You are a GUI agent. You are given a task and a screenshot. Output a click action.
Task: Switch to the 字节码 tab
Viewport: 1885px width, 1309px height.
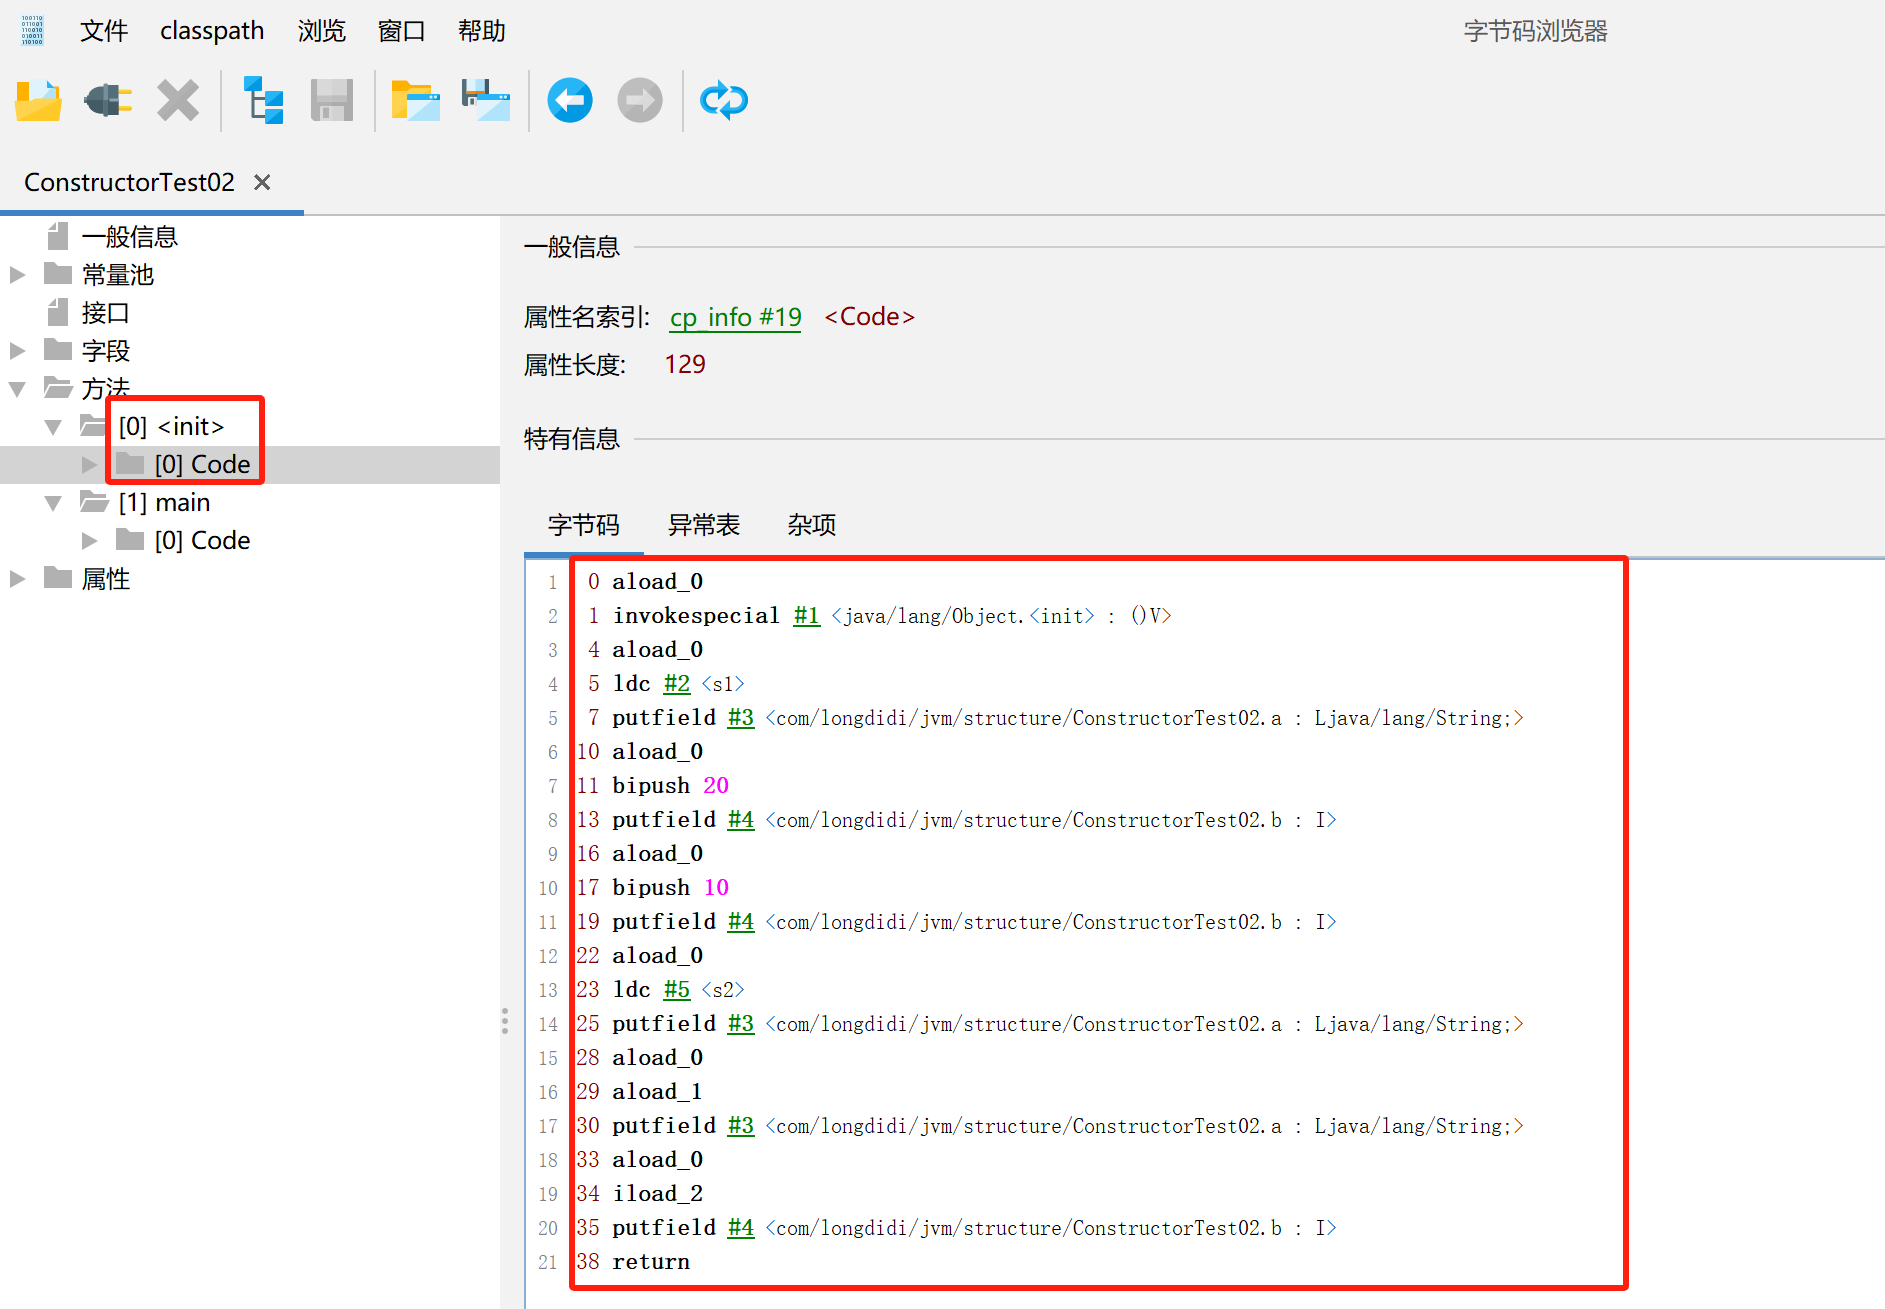[x=584, y=525]
